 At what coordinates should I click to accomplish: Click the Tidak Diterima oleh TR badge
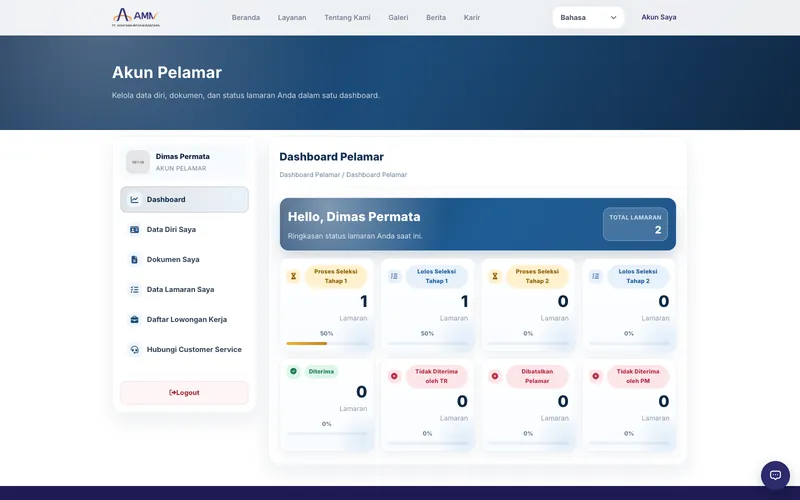(436, 376)
